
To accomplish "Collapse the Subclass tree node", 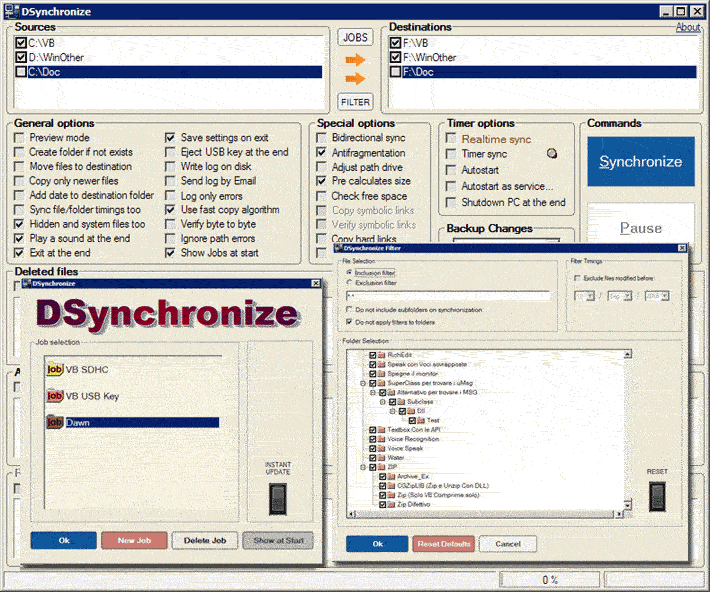I will pyautogui.click(x=383, y=402).
